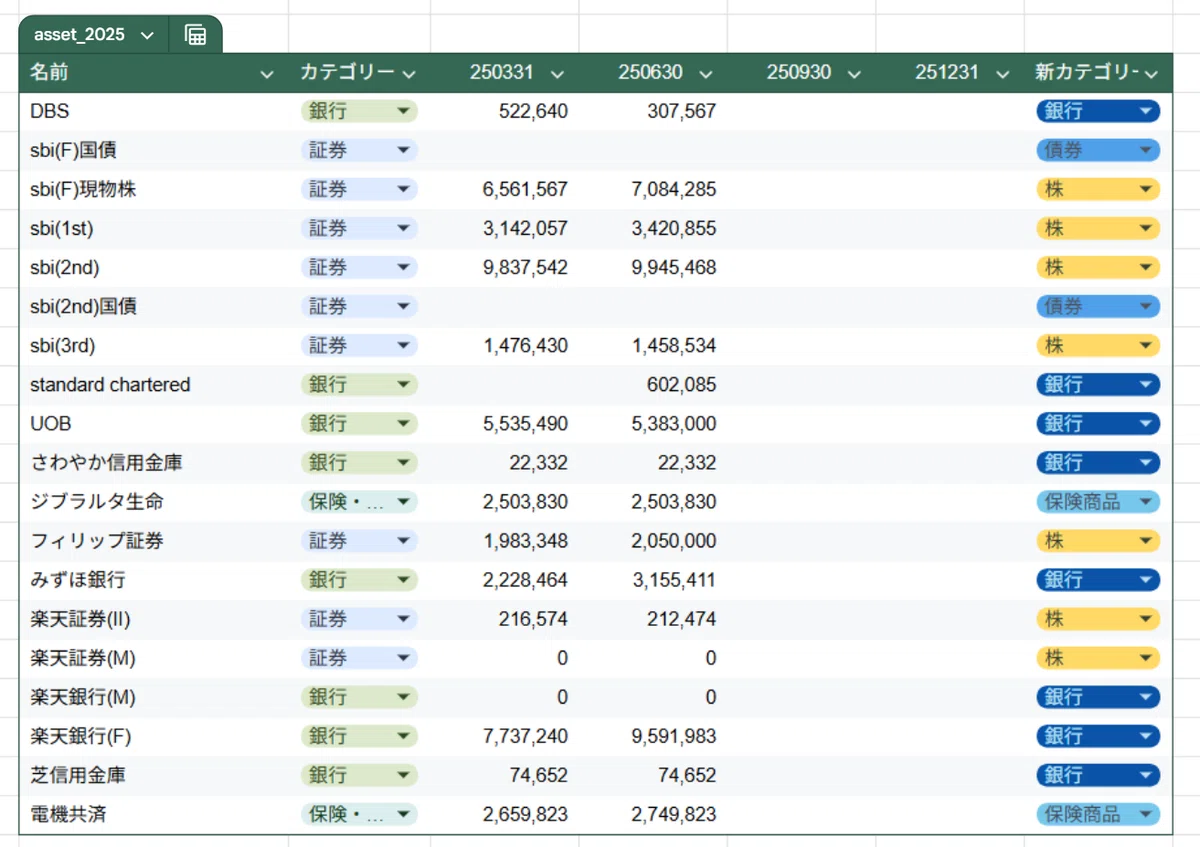Open the 250930 column header dropdown
The image size is (1200, 847).
click(855, 74)
